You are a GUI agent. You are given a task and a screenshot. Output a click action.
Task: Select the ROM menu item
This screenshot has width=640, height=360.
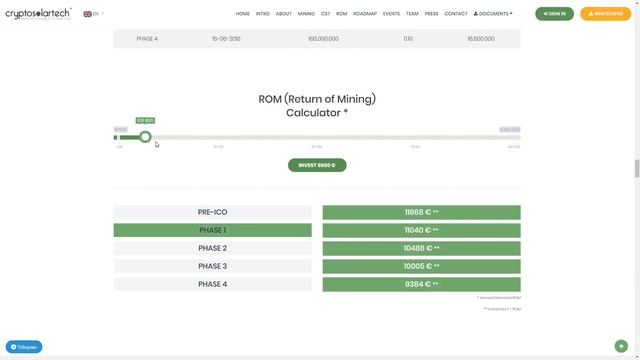[342, 14]
